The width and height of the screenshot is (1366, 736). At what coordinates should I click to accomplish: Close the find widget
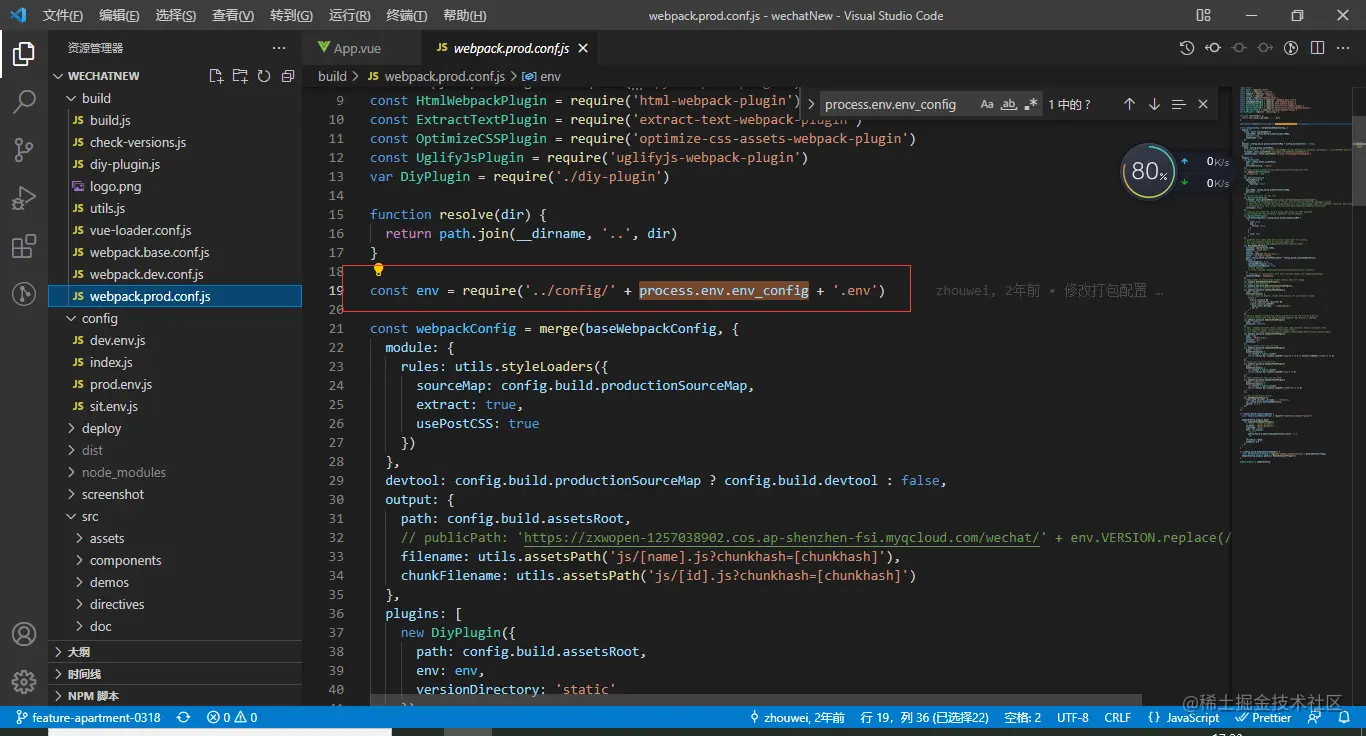1203,104
